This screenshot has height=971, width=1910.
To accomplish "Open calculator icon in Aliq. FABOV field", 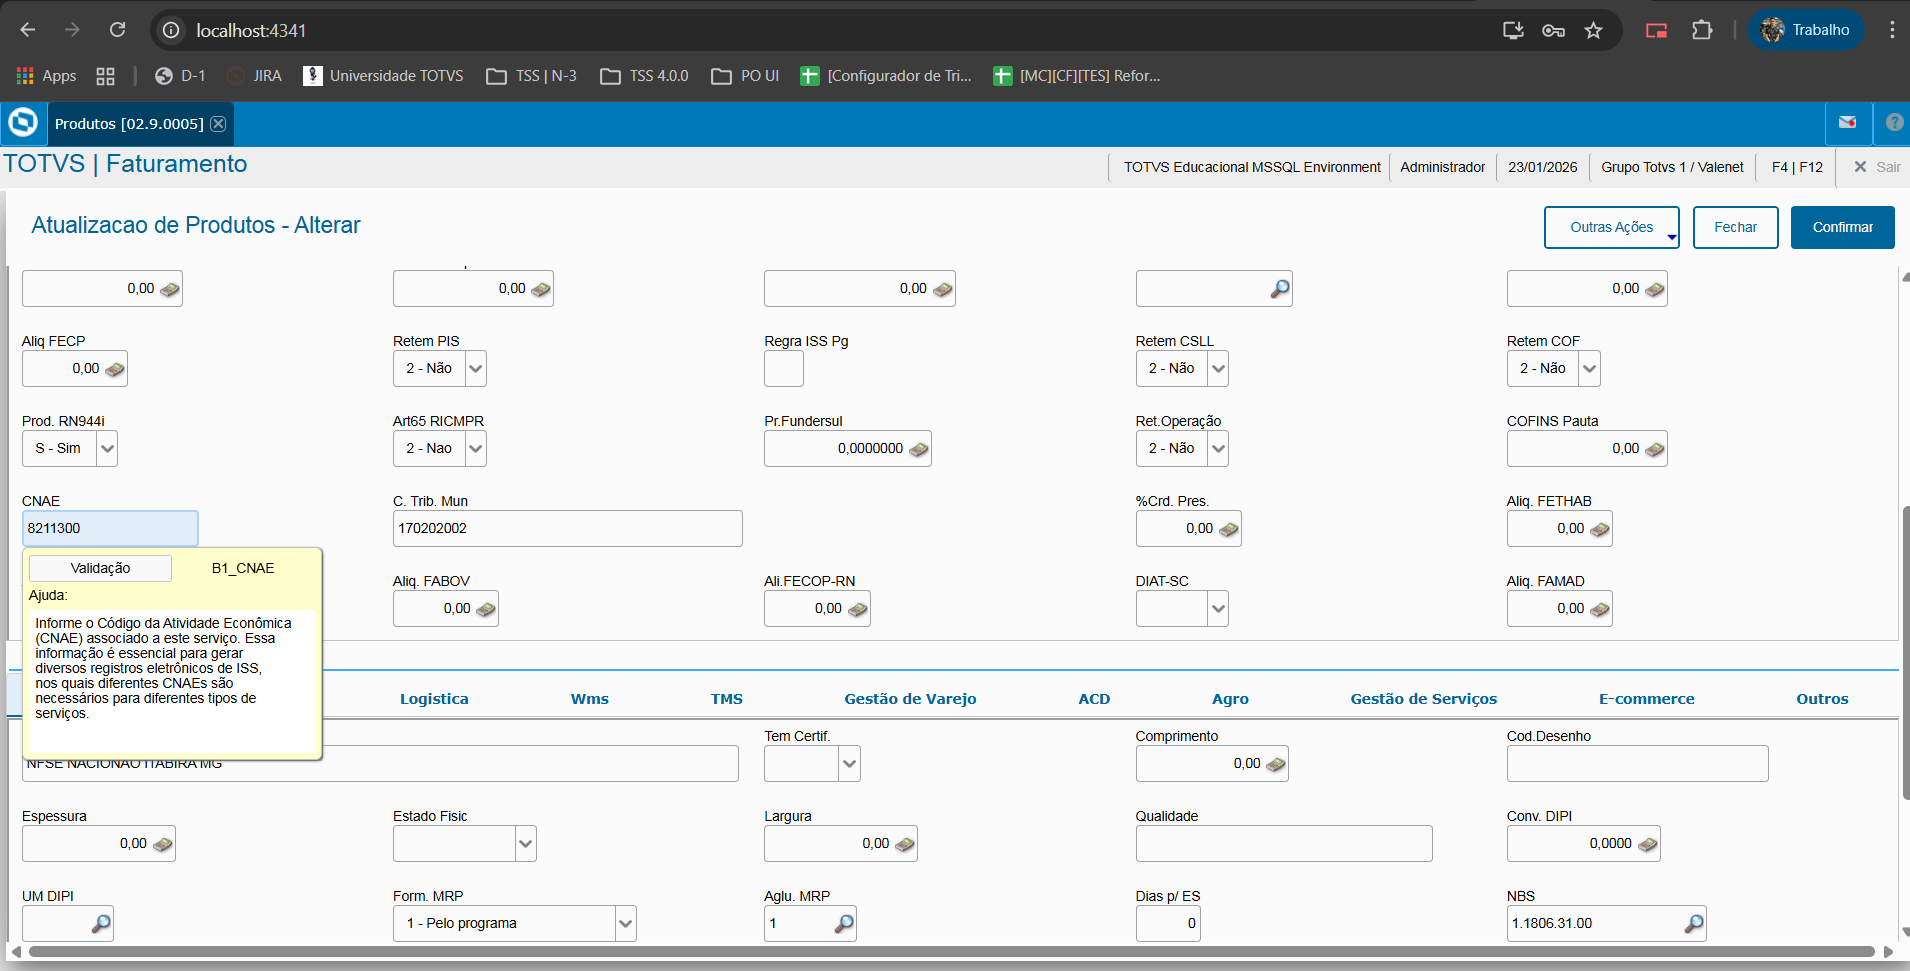I will pos(486,609).
